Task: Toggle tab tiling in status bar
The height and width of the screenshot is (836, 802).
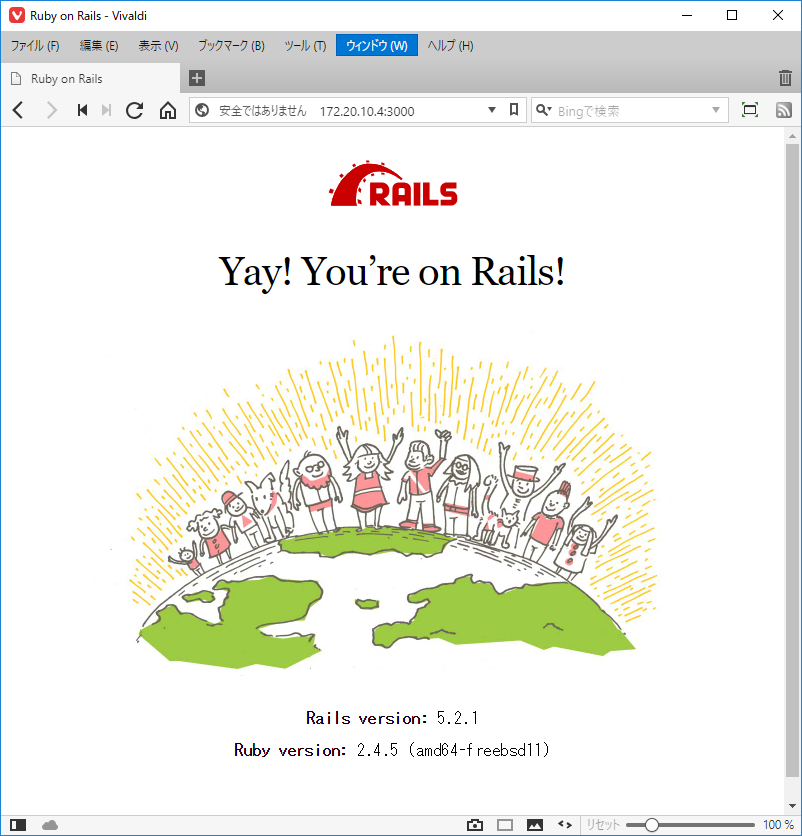Action: (x=505, y=825)
